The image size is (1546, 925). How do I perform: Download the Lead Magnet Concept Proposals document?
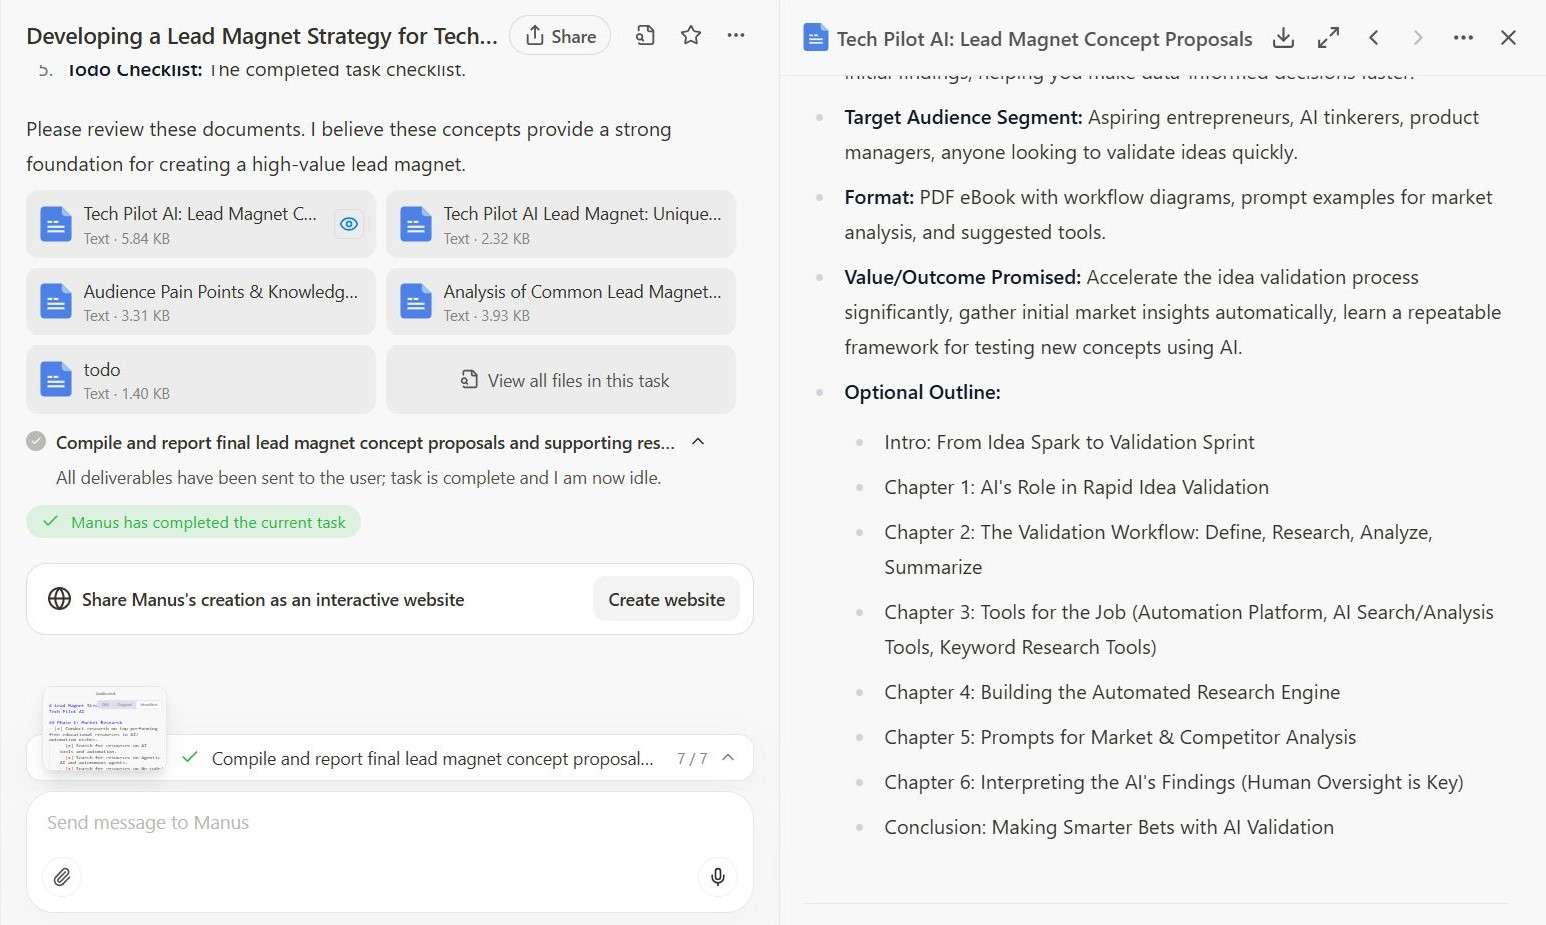[x=1283, y=38]
